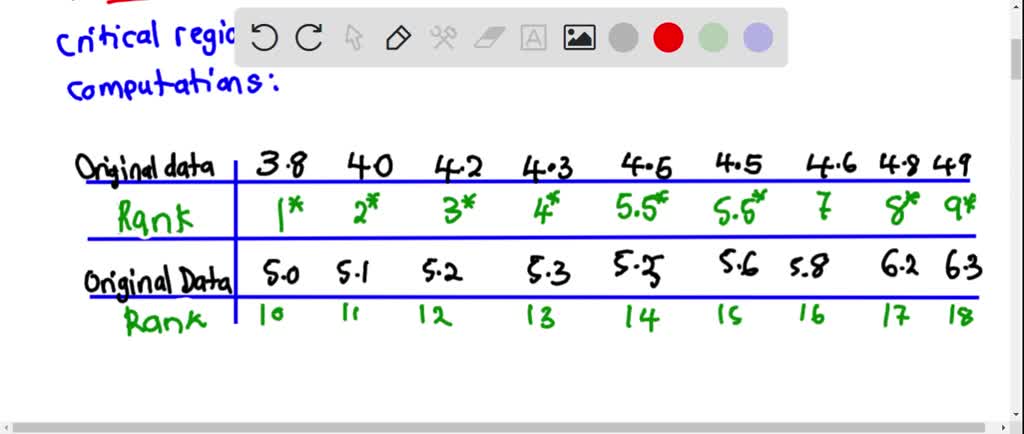
Task: Click the handwritten value 5.1
Action: coord(353,273)
